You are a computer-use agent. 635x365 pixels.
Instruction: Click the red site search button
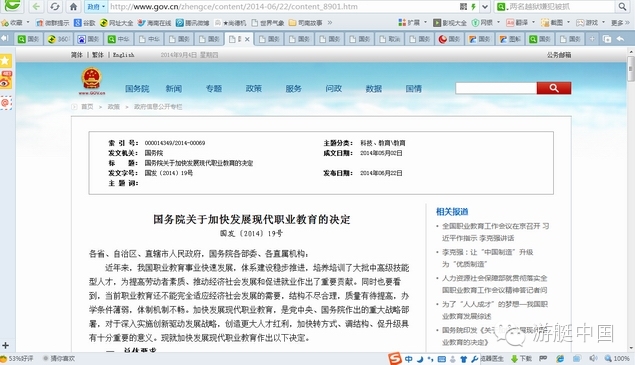[554, 88]
